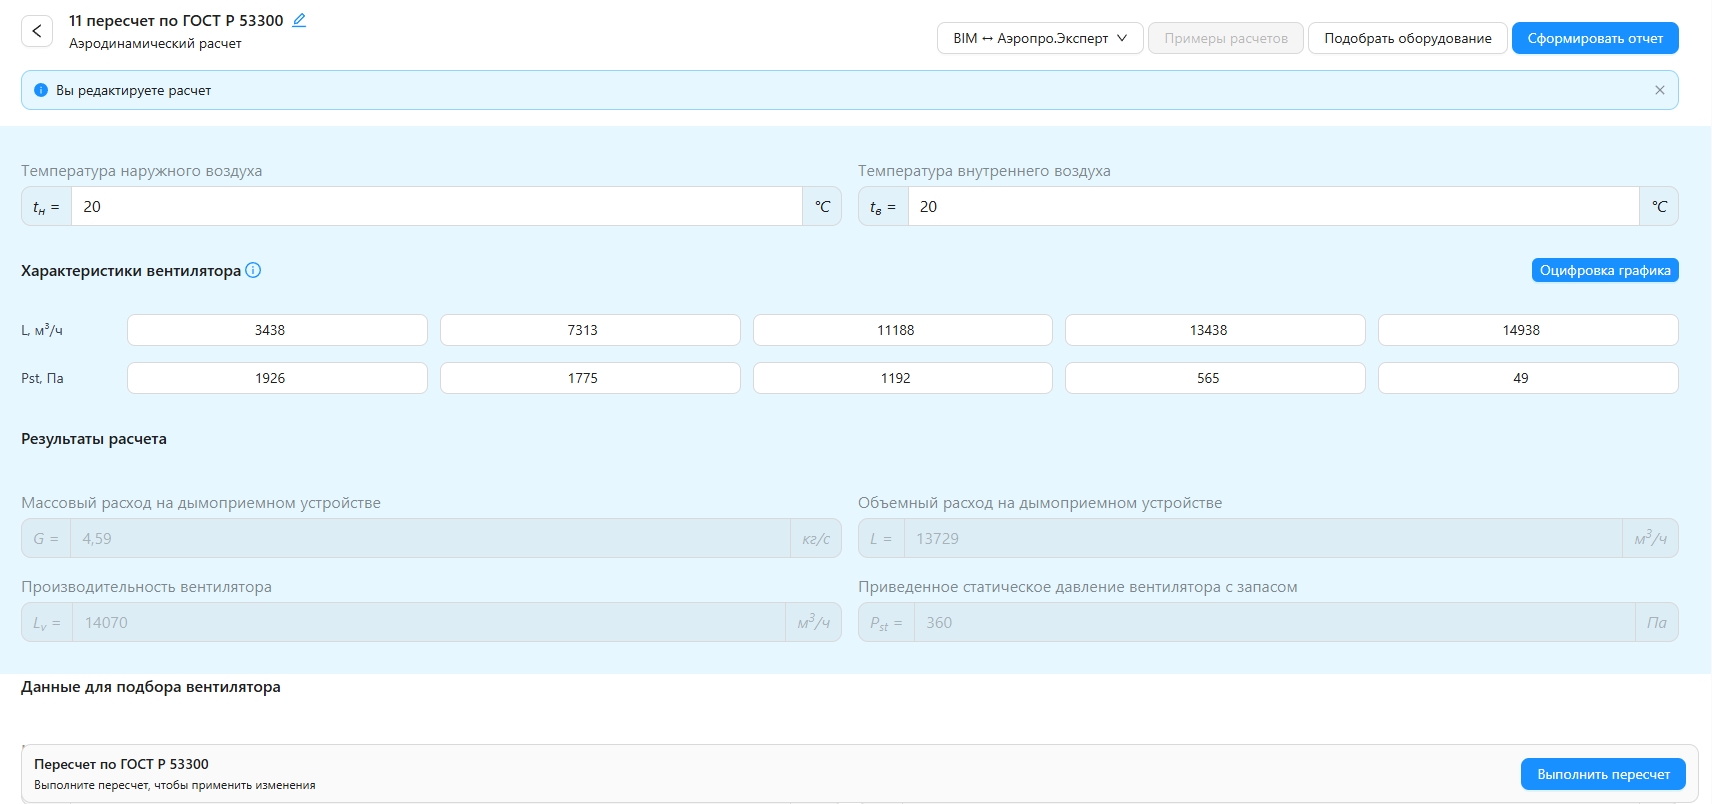Viewport: 1712px width, 804px height.
Task: Click the pencil icon to rename calculation
Action: [299, 20]
